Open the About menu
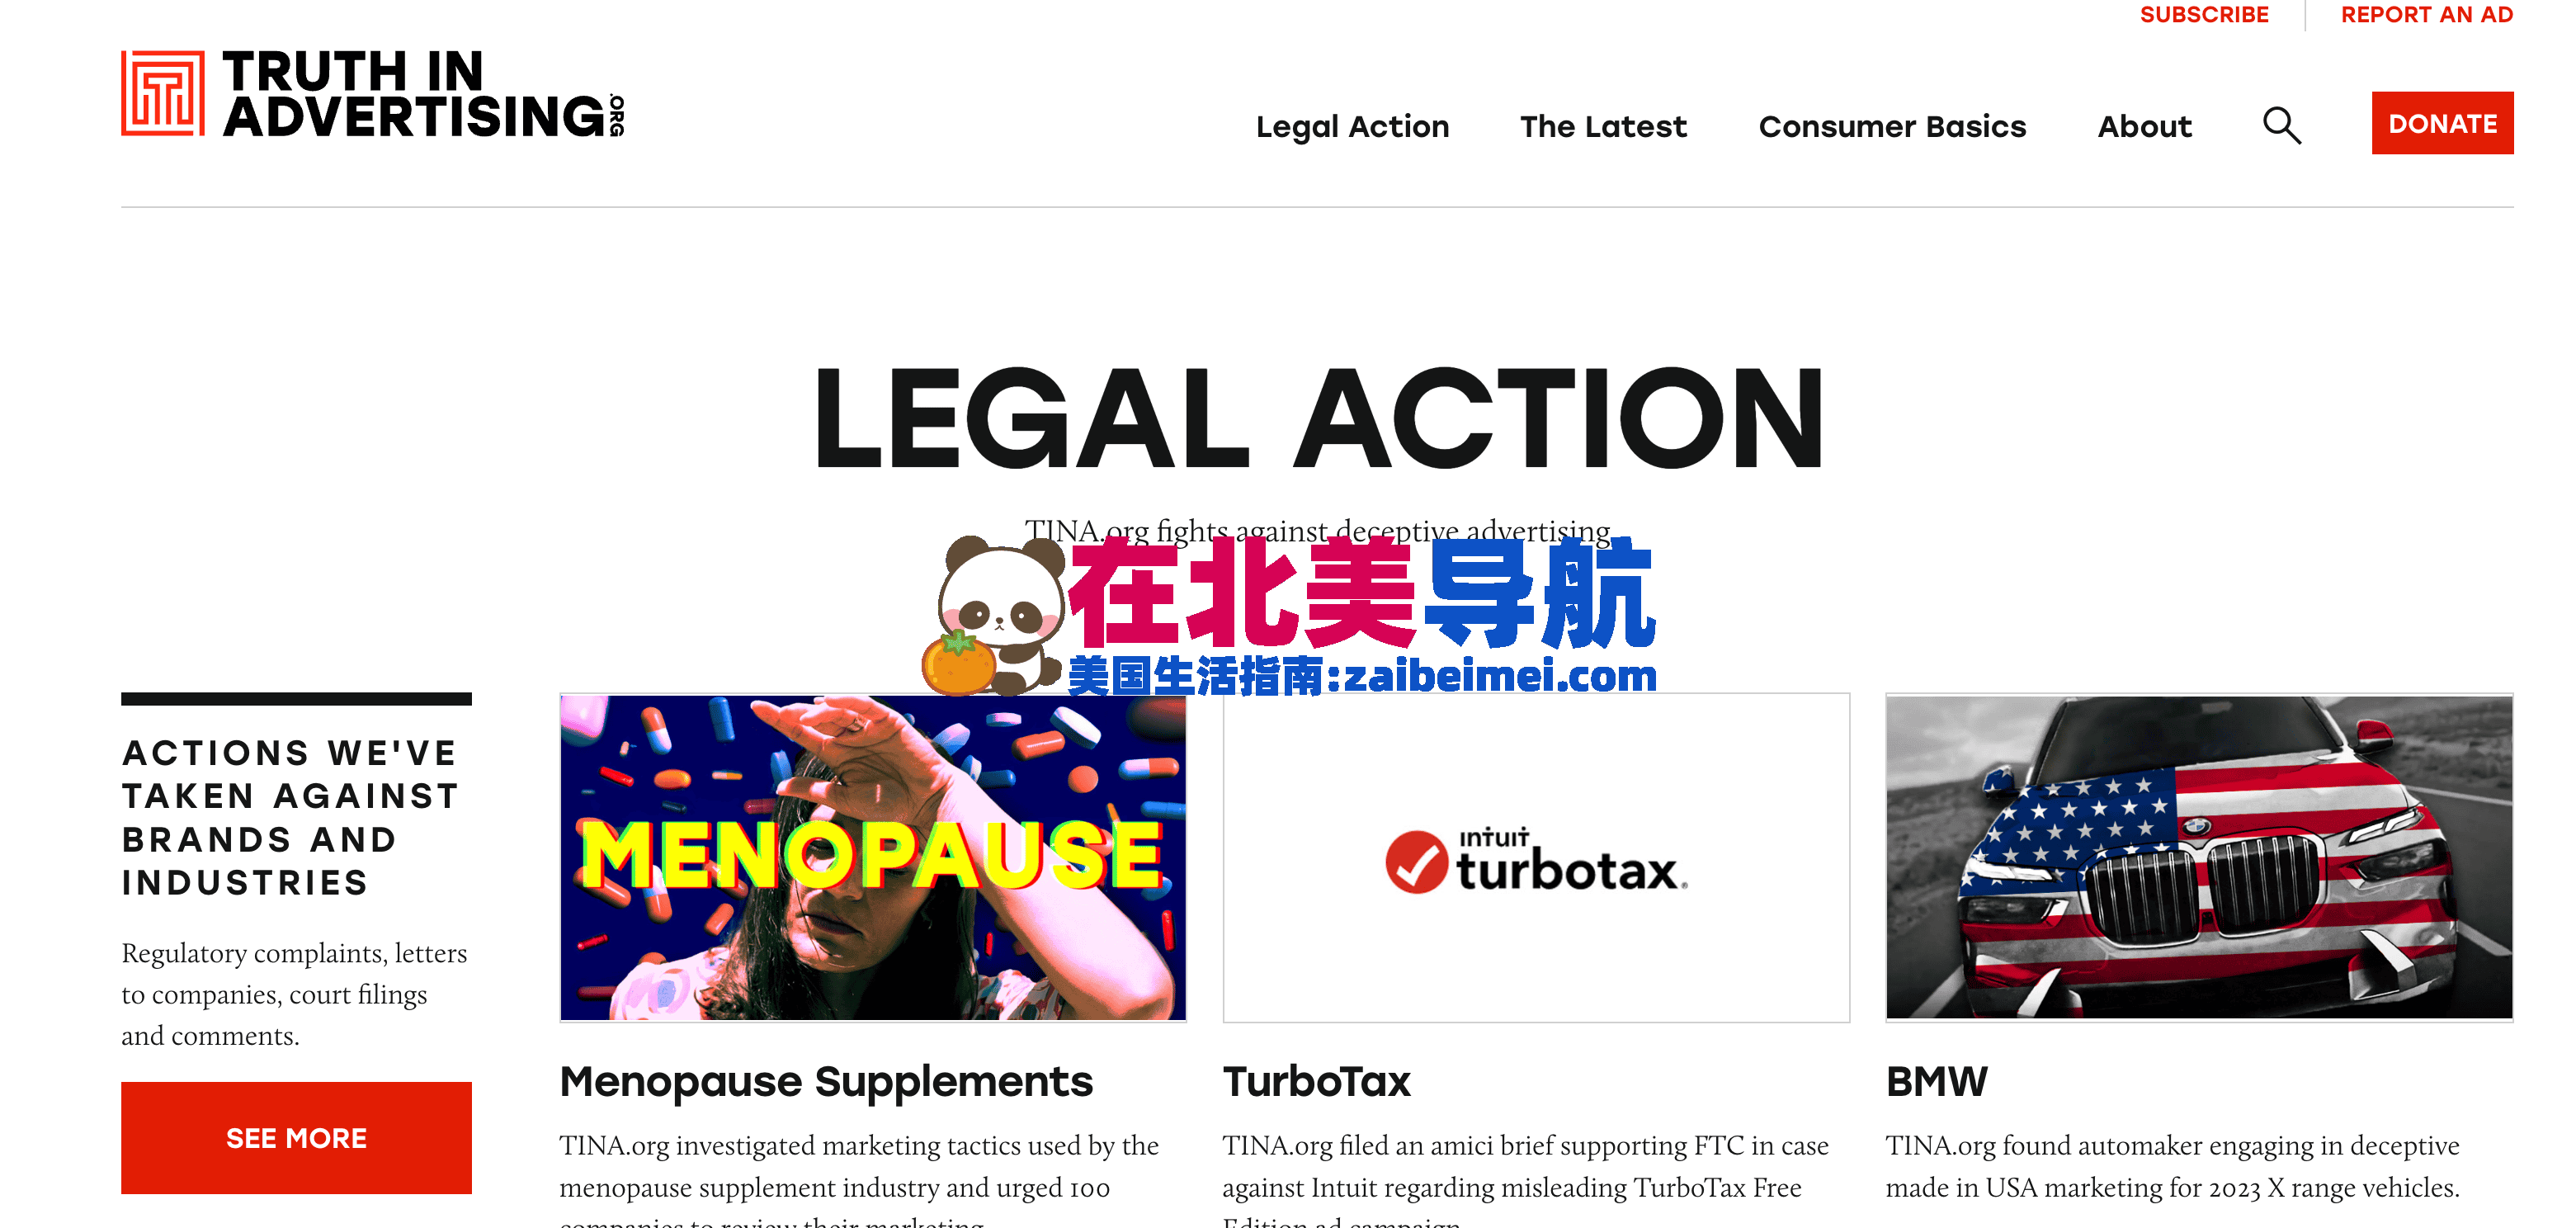 click(2144, 127)
